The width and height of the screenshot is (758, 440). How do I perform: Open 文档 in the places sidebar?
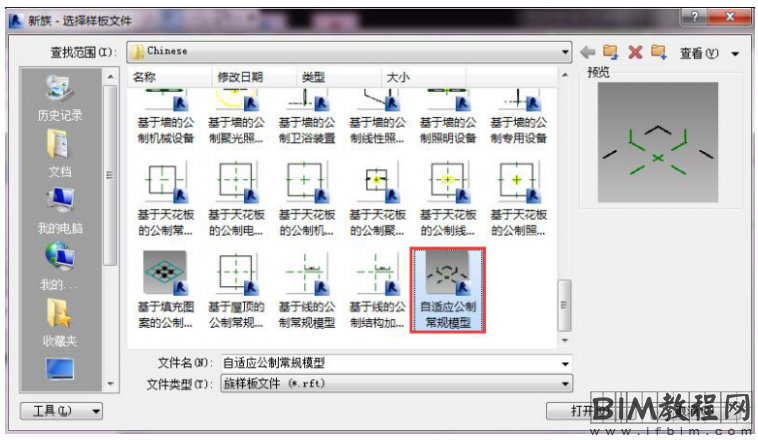coord(60,154)
